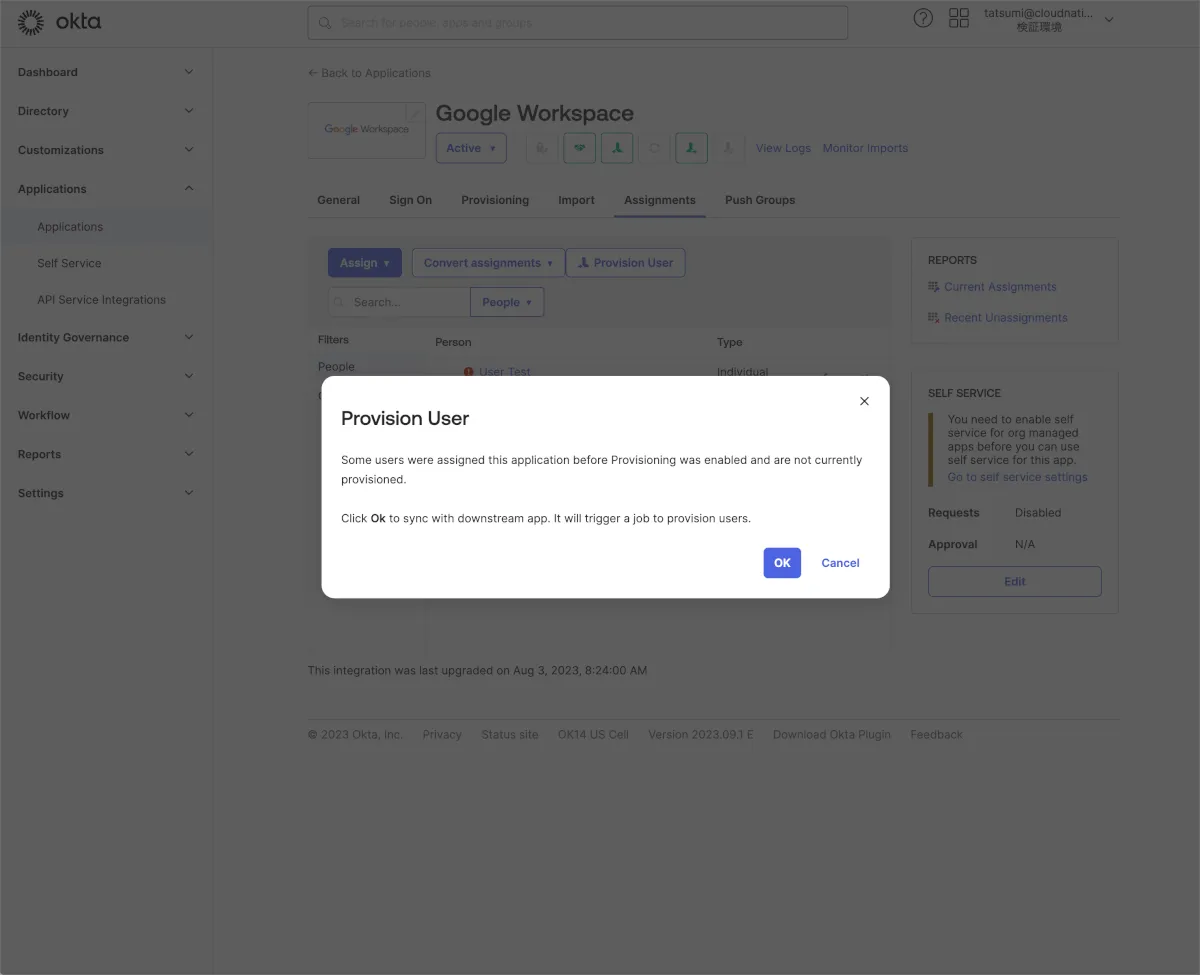Click the grey person icon beside View Logs

pyautogui.click(x=729, y=148)
